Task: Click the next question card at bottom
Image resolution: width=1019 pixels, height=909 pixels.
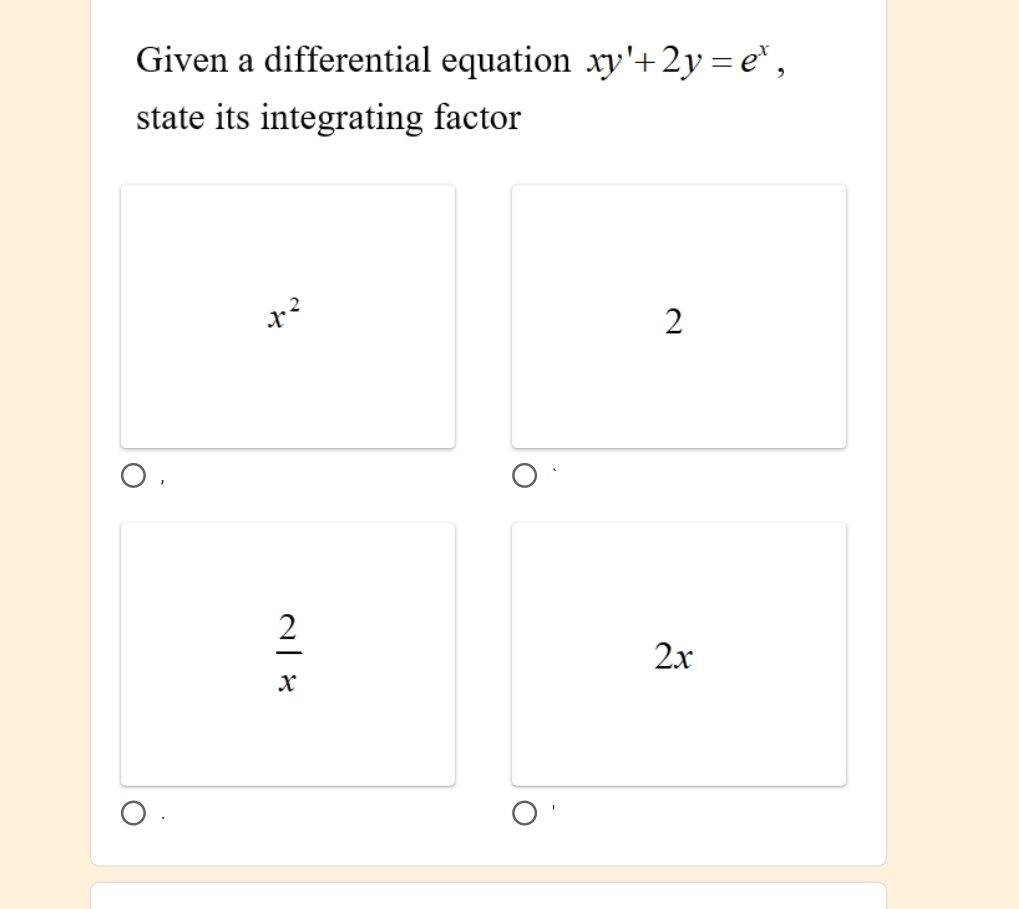Action: 488,896
